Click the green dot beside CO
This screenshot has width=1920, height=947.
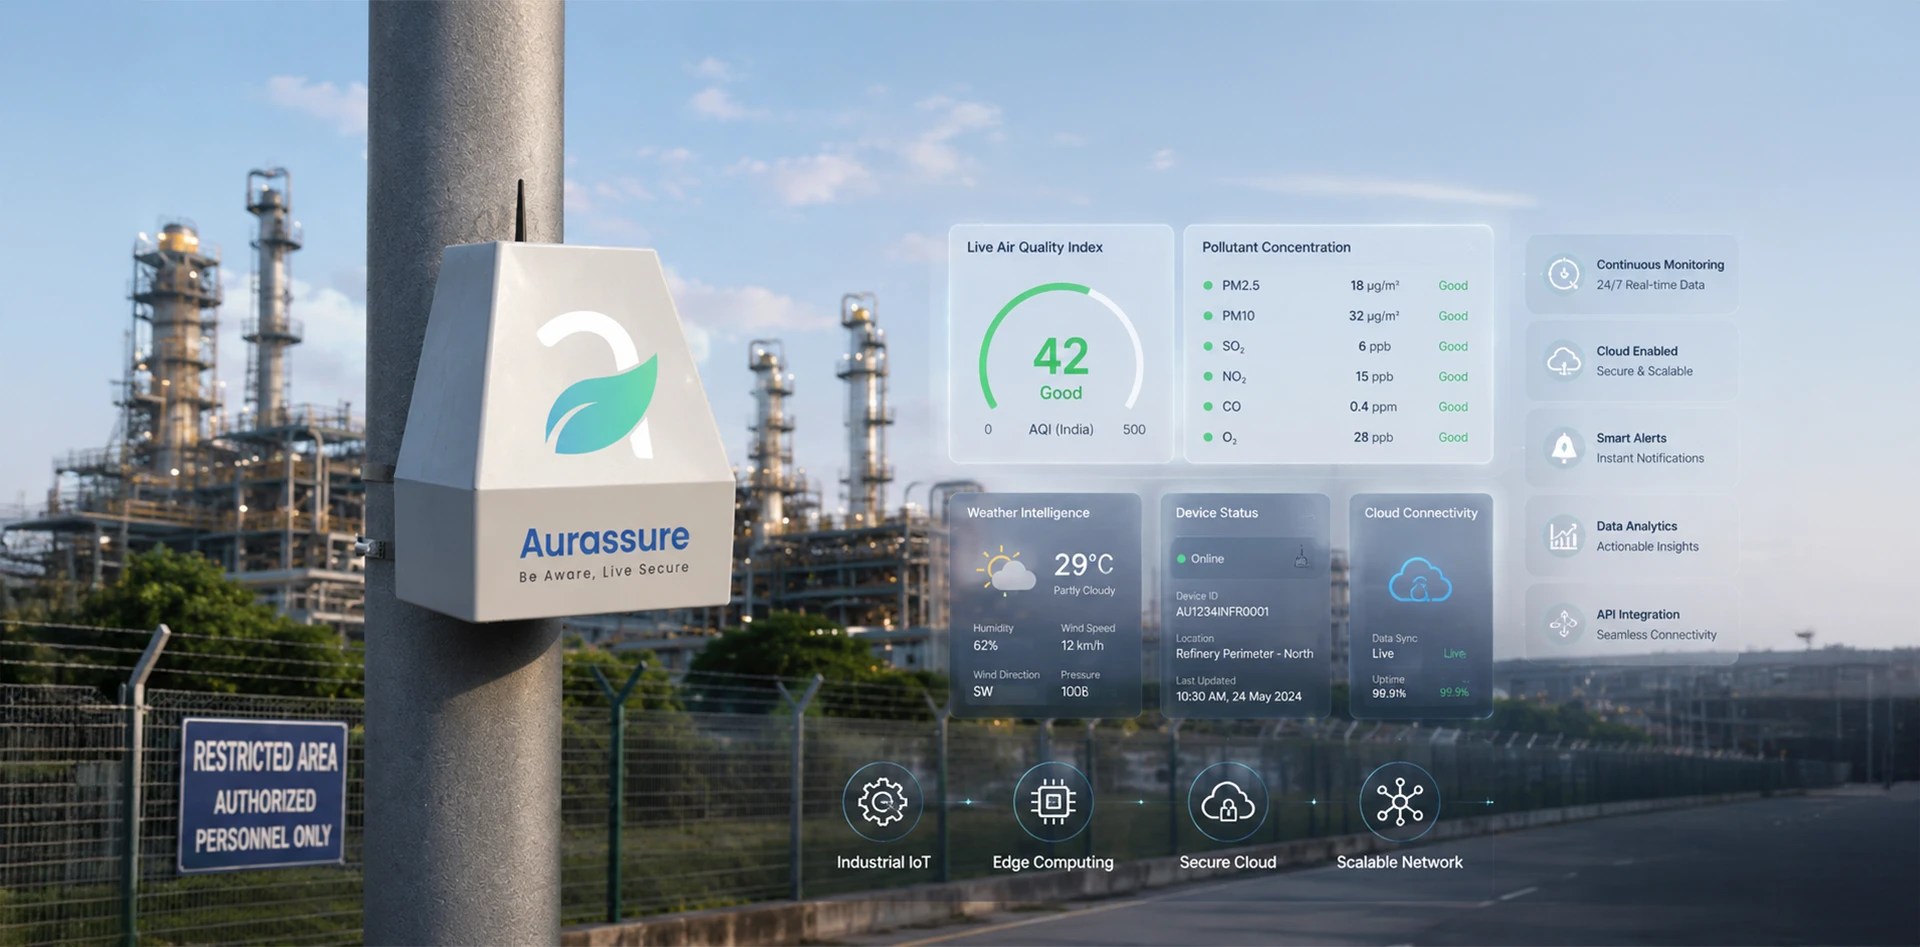point(1208,407)
